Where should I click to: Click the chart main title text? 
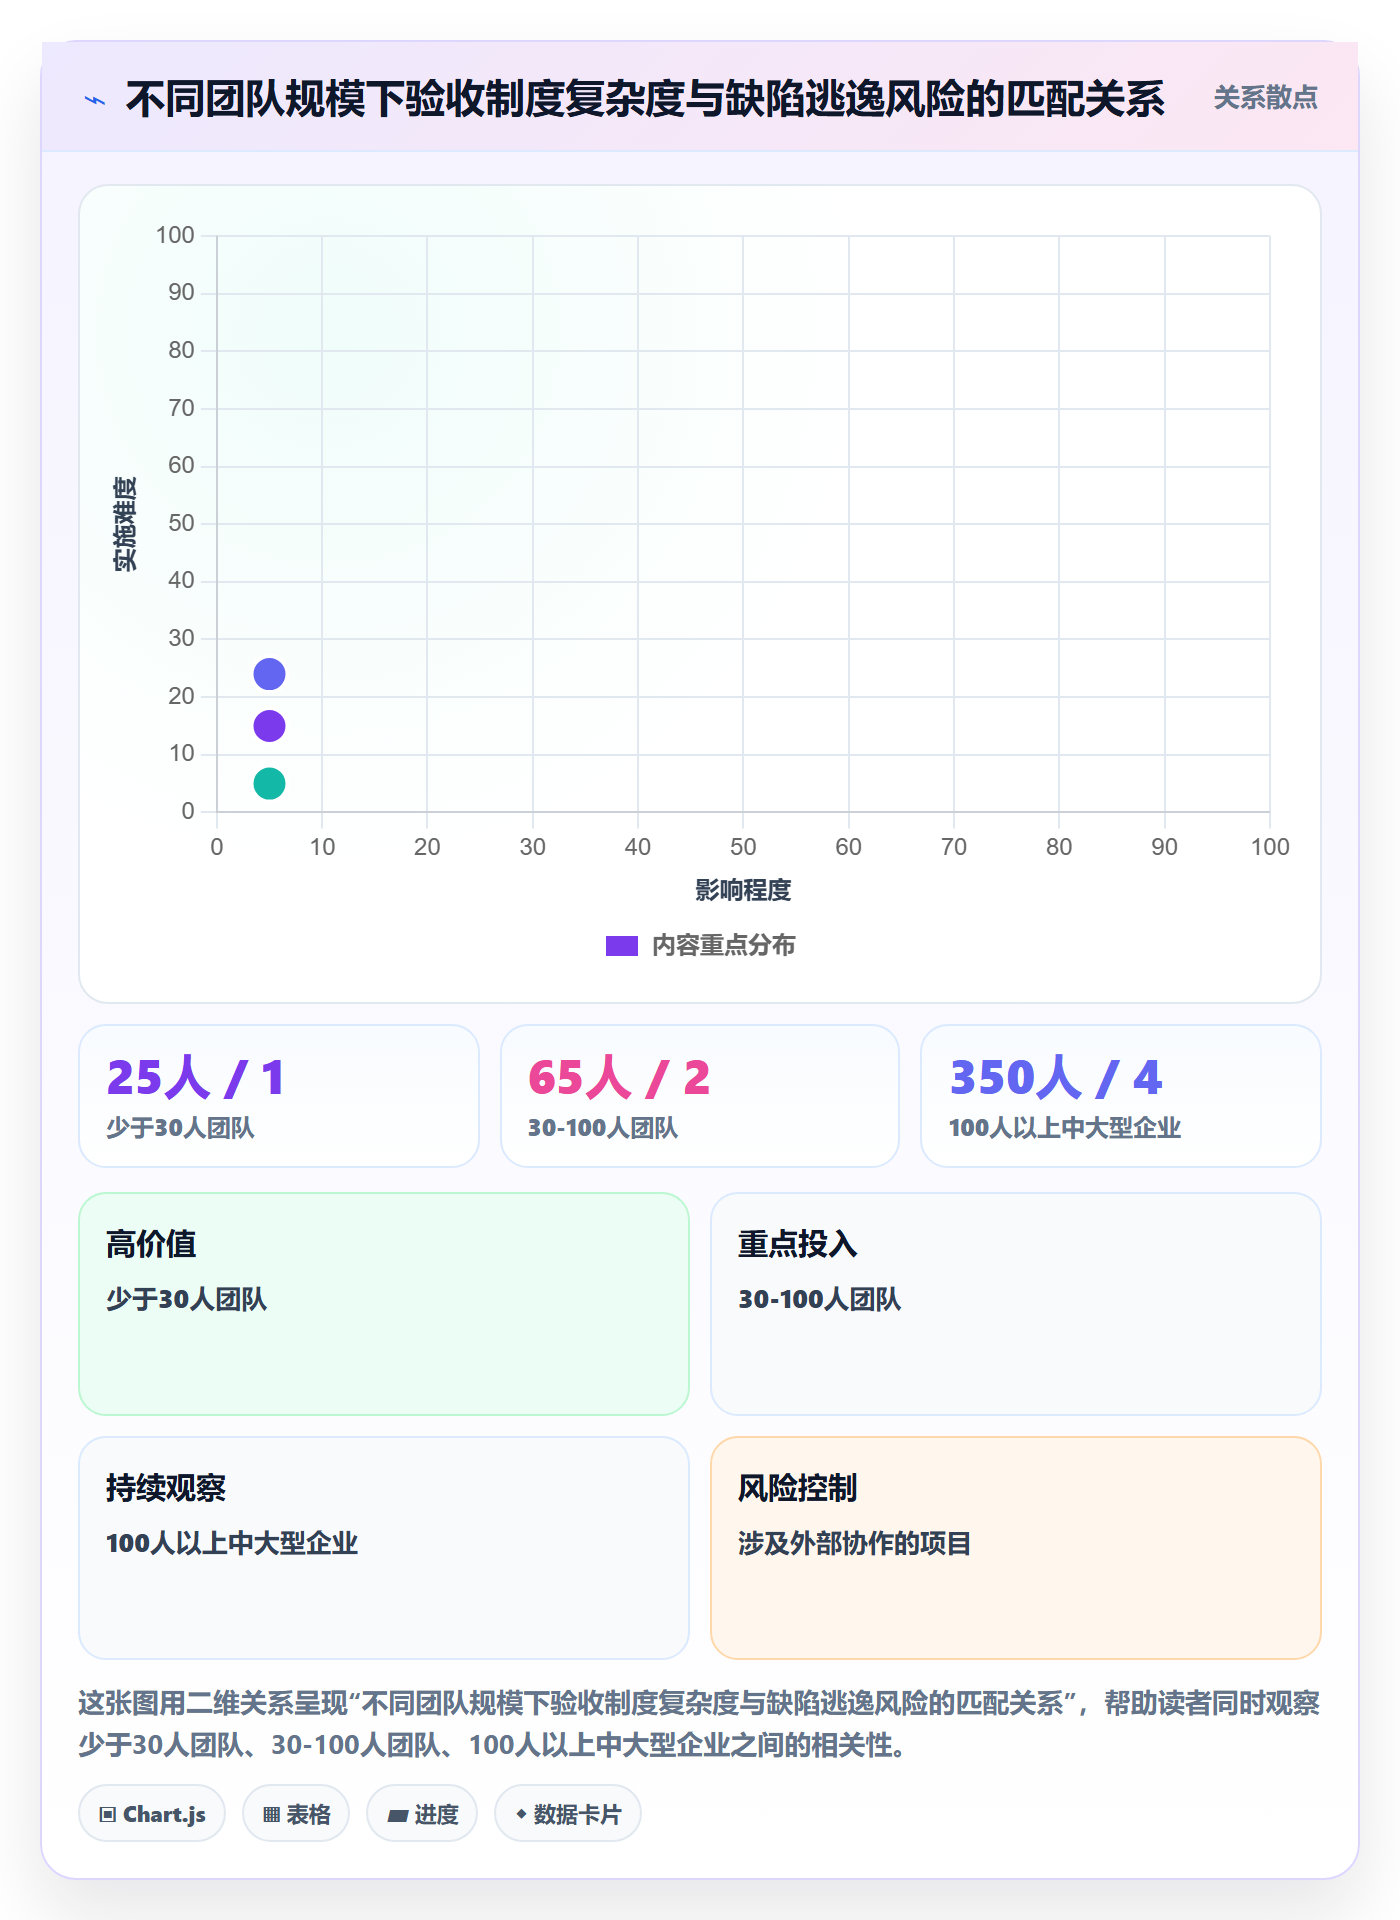645,99
